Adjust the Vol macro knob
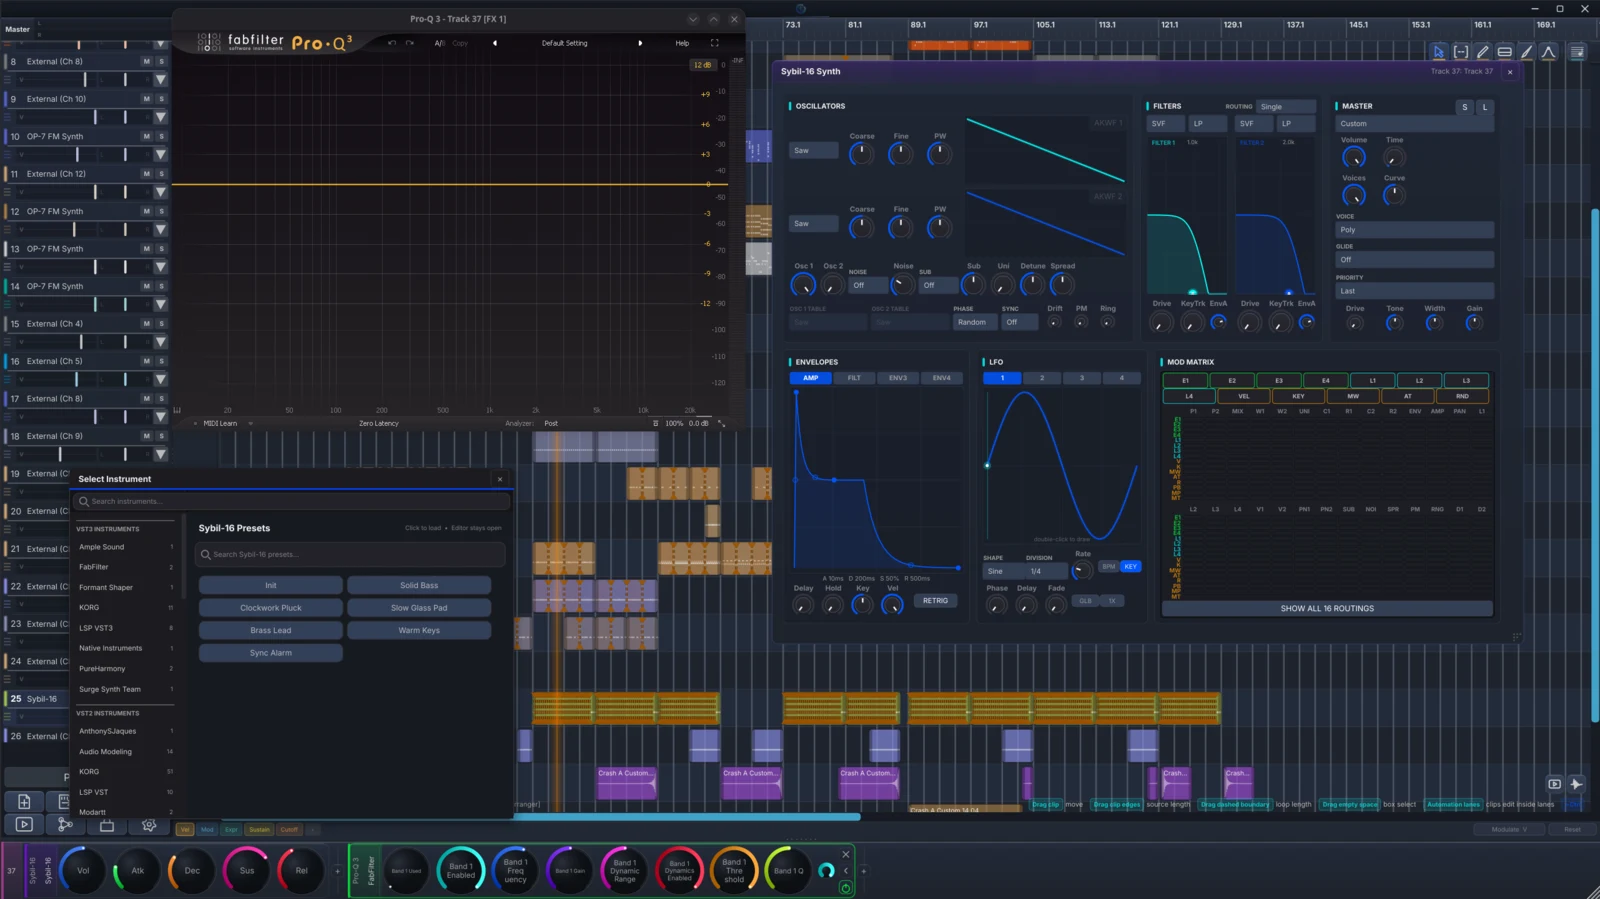This screenshot has width=1600, height=899. (x=83, y=870)
